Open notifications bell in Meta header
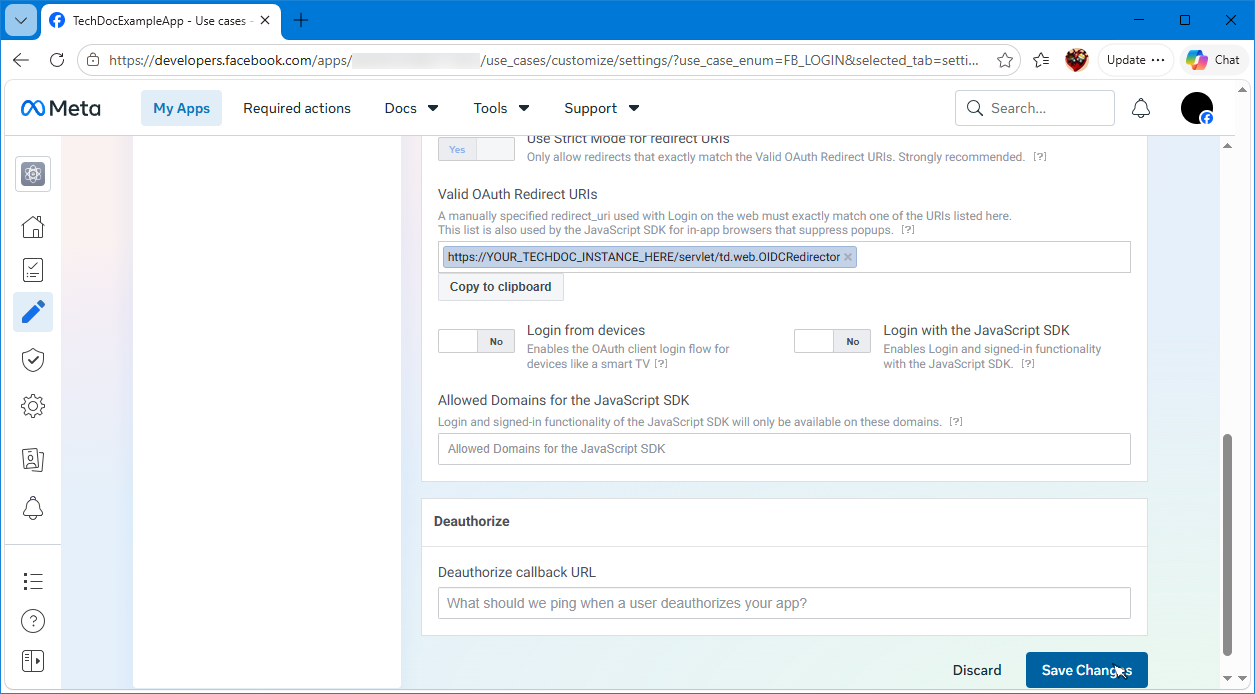Image resolution: width=1255 pixels, height=694 pixels. click(1141, 108)
